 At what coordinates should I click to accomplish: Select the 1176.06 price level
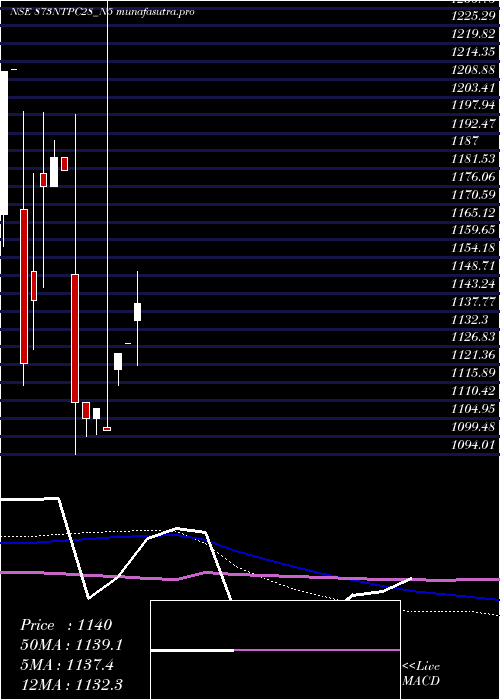(x=473, y=176)
